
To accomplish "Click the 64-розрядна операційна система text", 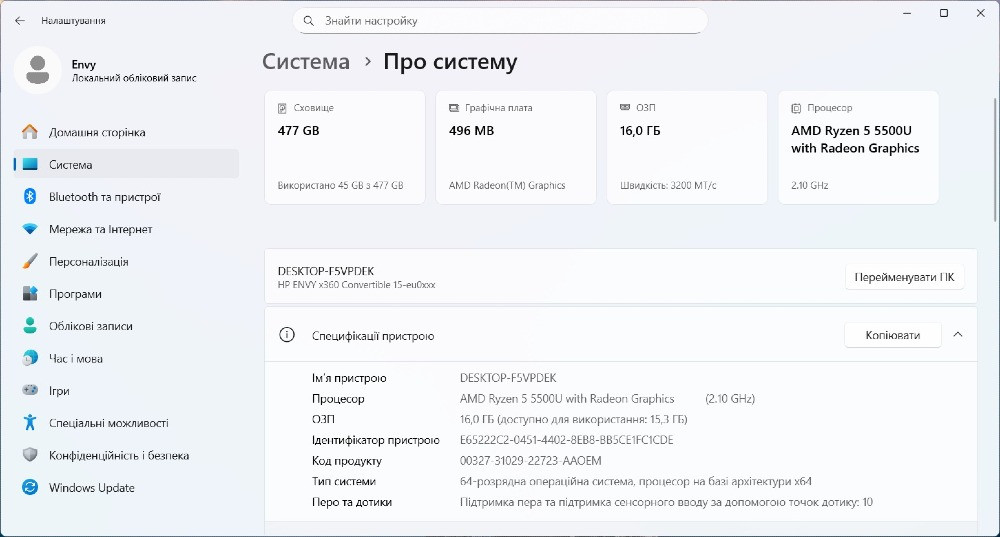I will tap(635, 482).
